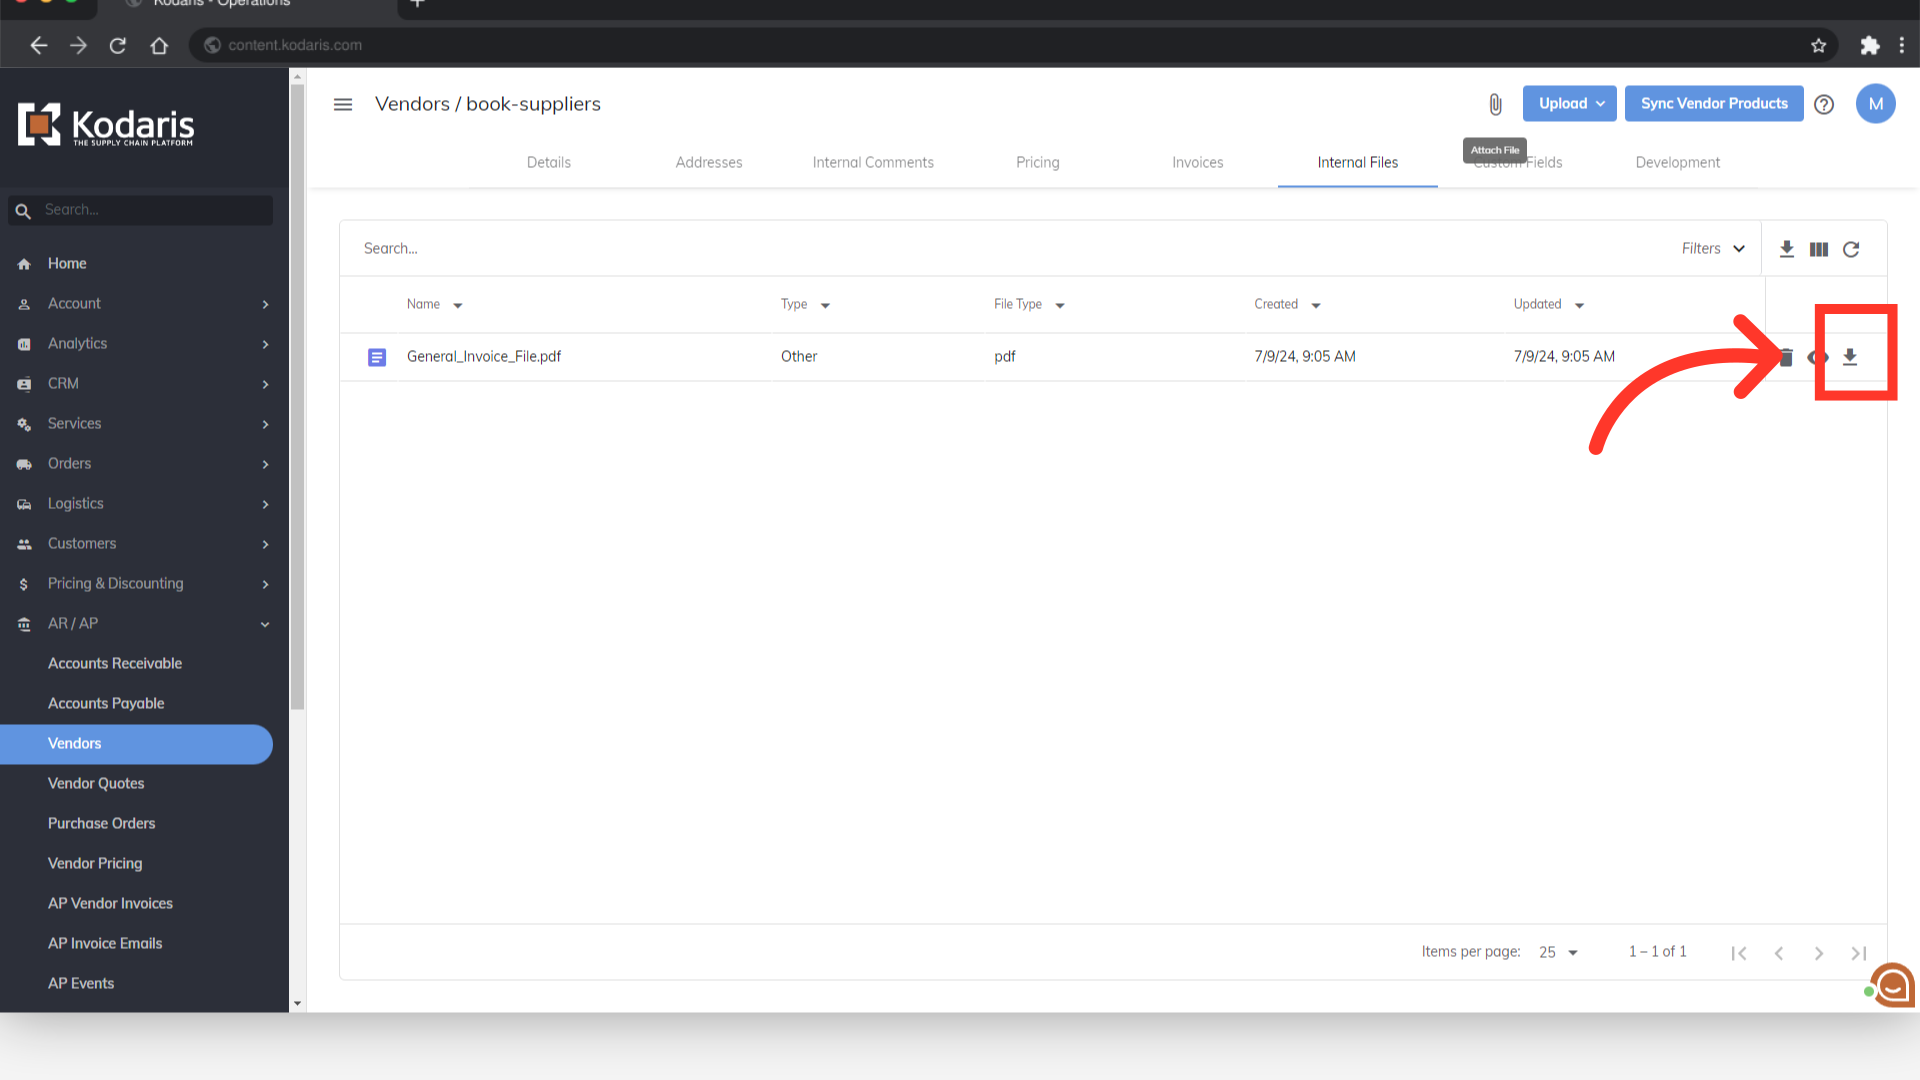Preview file using the eye icon
Screen dimensions: 1920x1080
point(1818,357)
